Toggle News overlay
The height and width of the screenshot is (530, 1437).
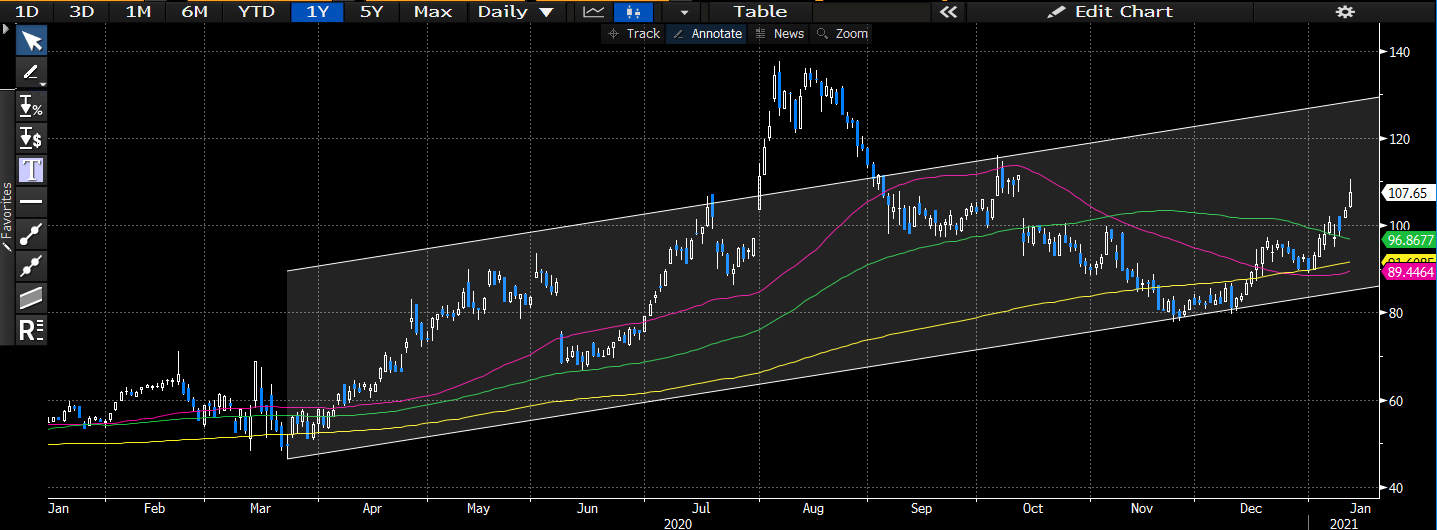click(779, 34)
